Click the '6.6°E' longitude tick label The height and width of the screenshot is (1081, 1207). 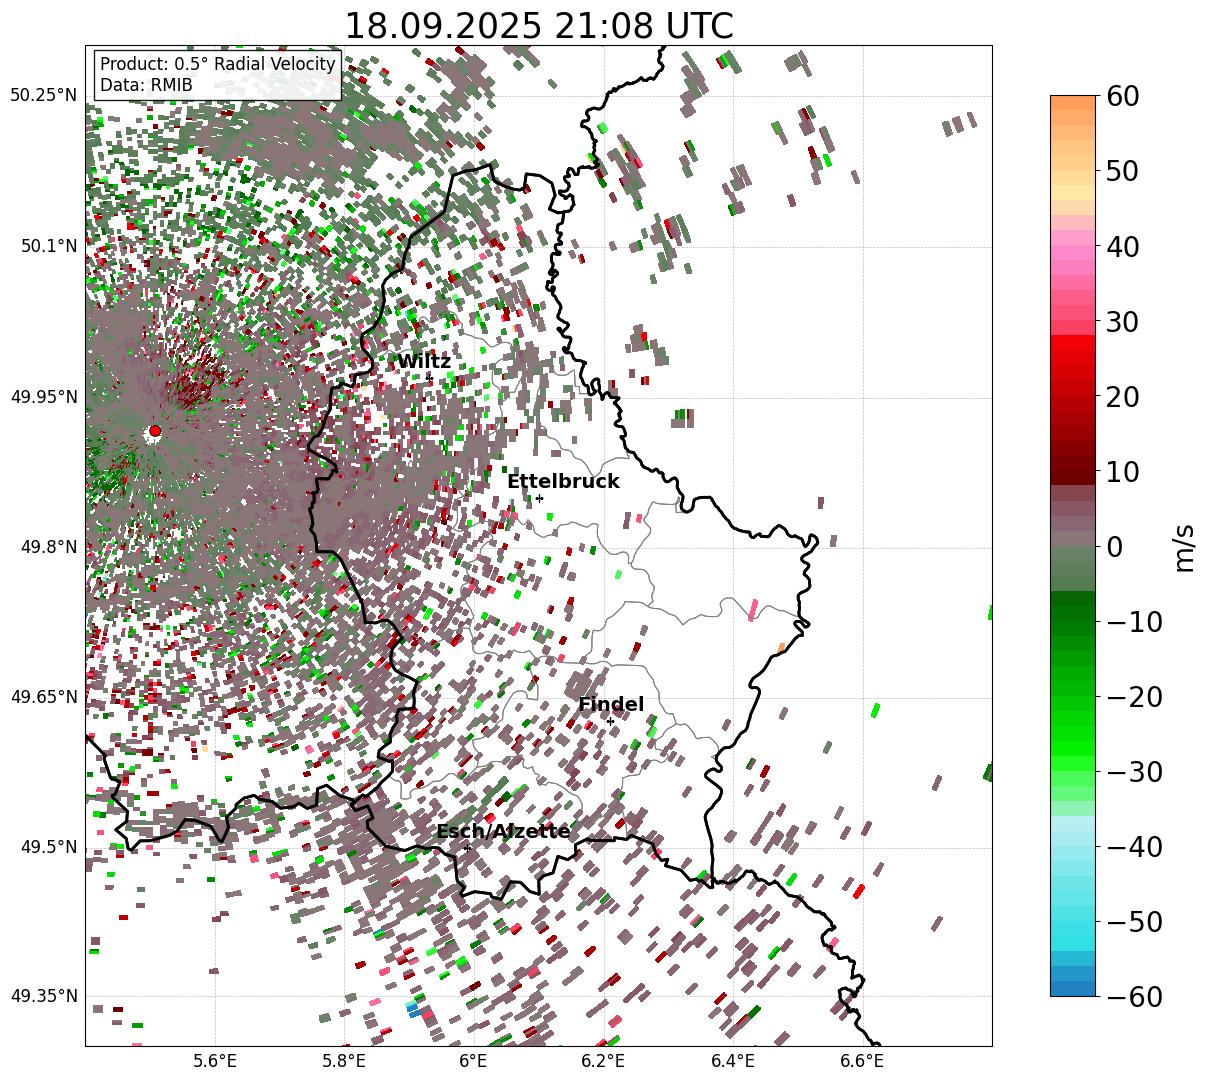point(862,1061)
